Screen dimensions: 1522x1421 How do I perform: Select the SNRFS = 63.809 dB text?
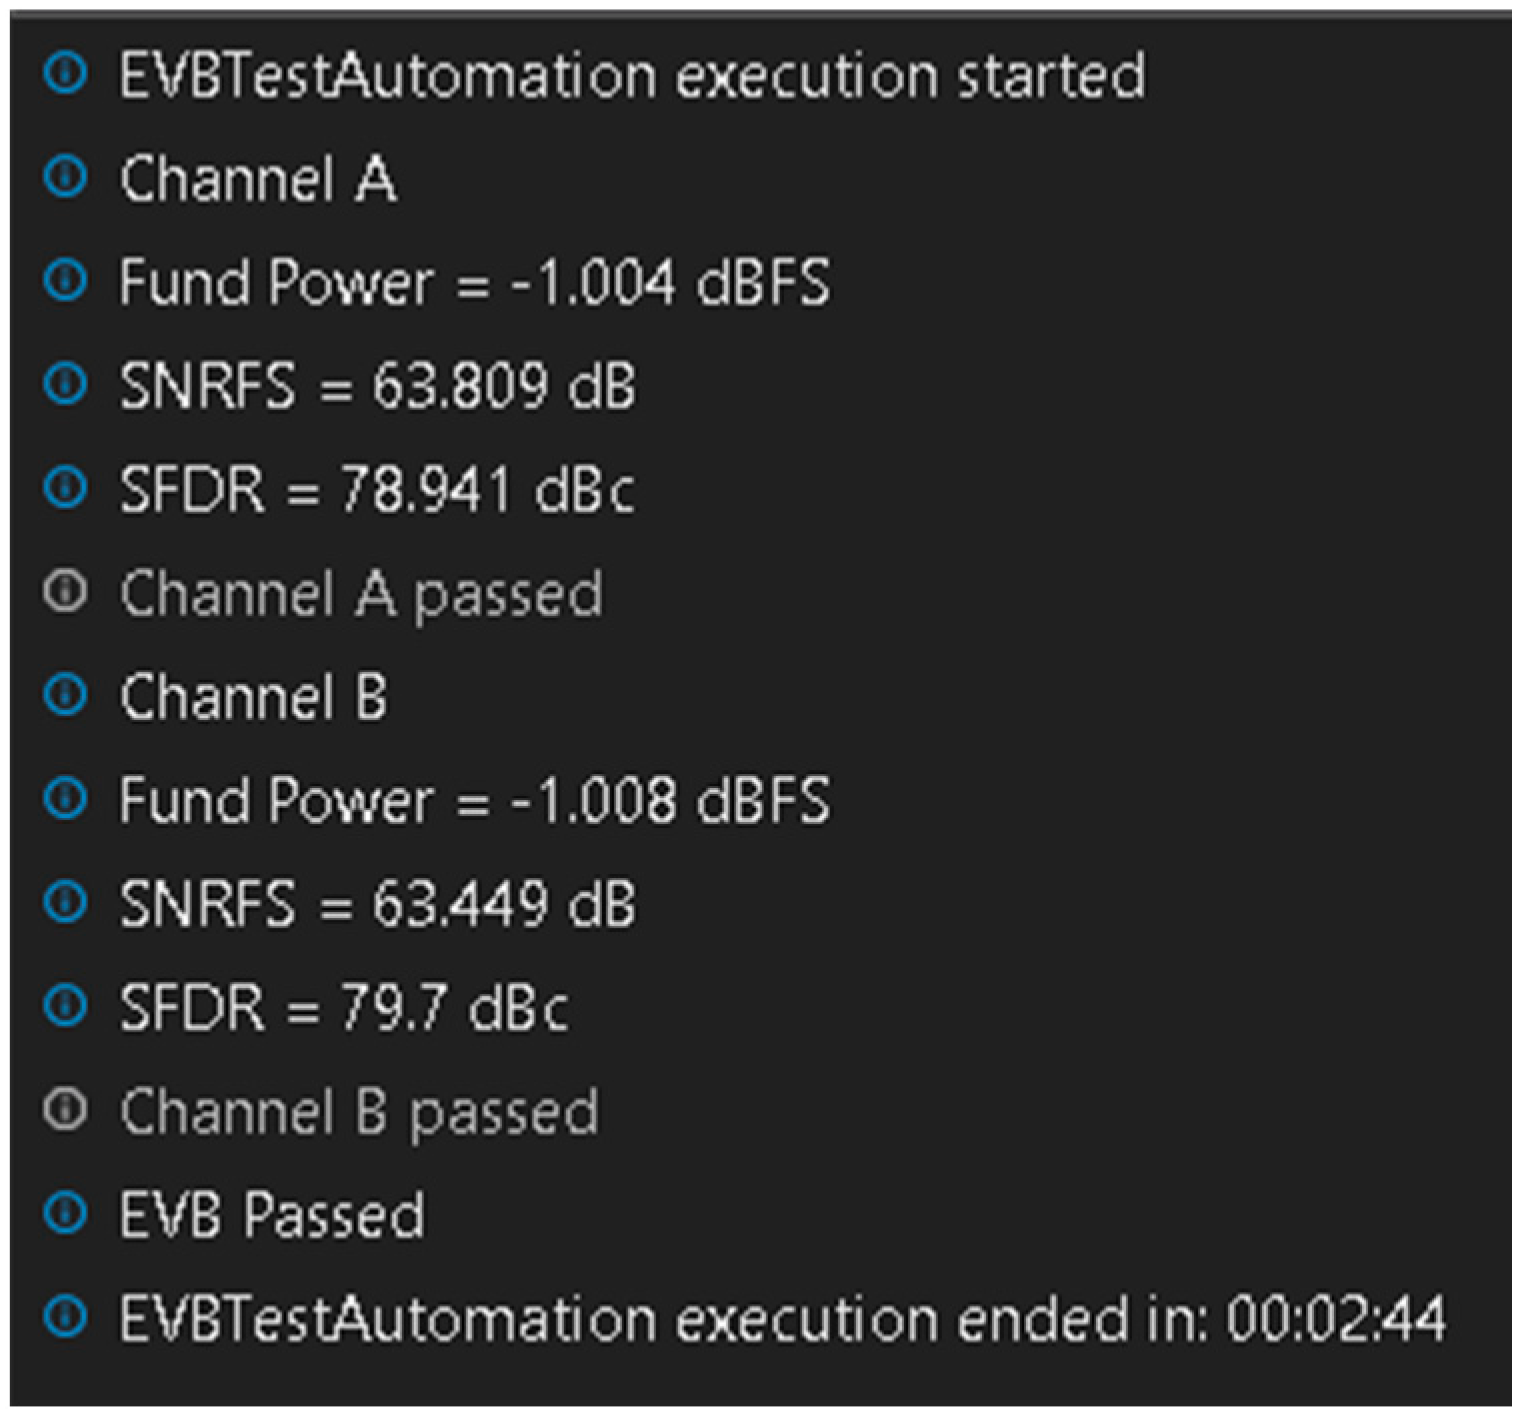377,385
